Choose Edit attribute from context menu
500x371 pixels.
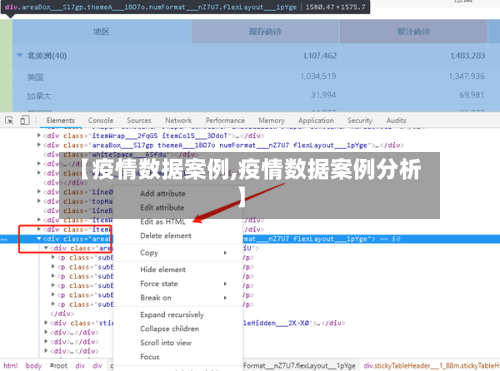point(162,208)
